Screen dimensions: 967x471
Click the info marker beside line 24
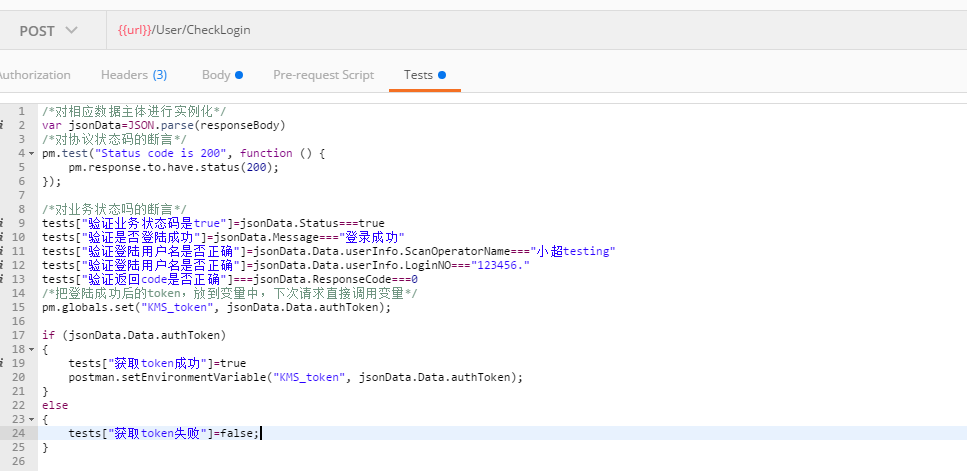click(4, 433)
